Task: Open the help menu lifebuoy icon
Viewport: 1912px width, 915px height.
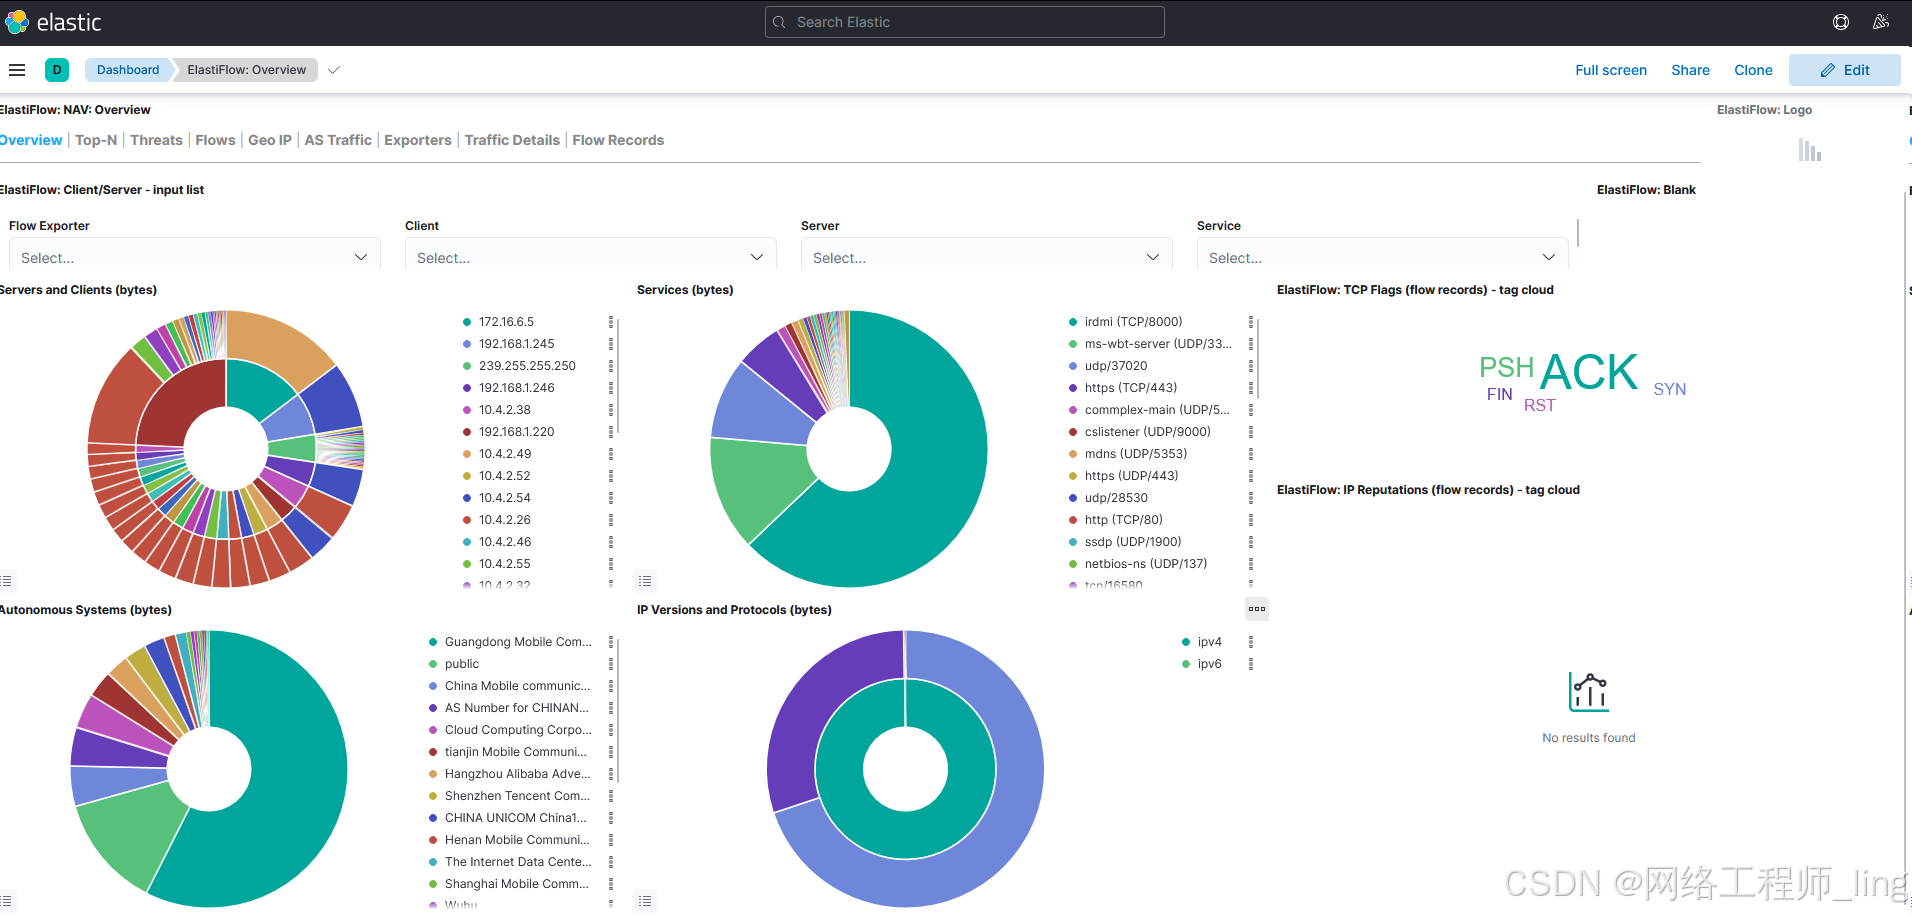Action: tap(1841, 22)
